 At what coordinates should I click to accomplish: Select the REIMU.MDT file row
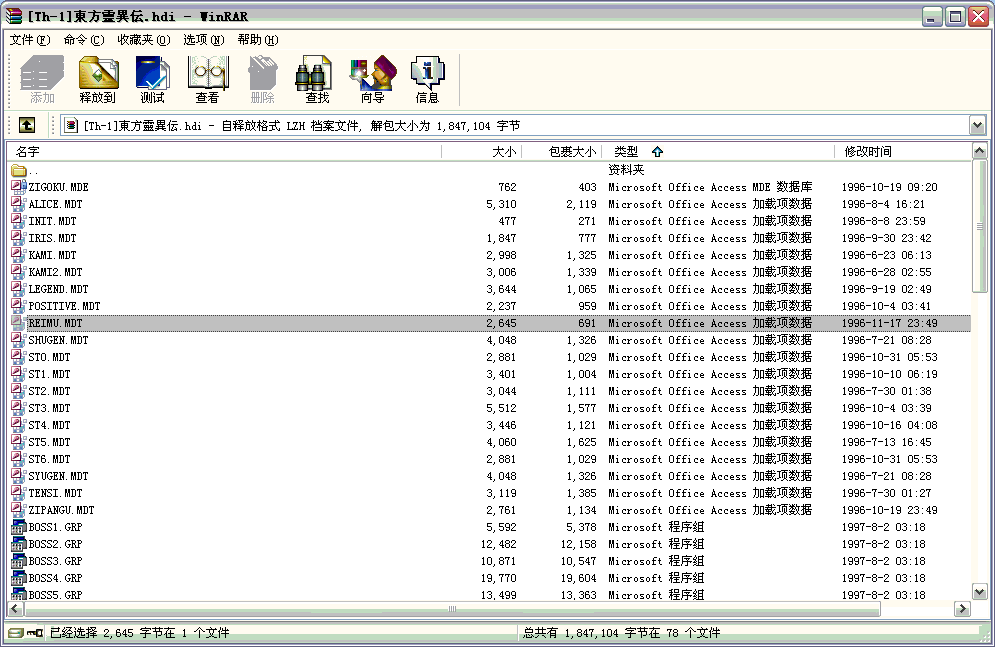point(490,323)
